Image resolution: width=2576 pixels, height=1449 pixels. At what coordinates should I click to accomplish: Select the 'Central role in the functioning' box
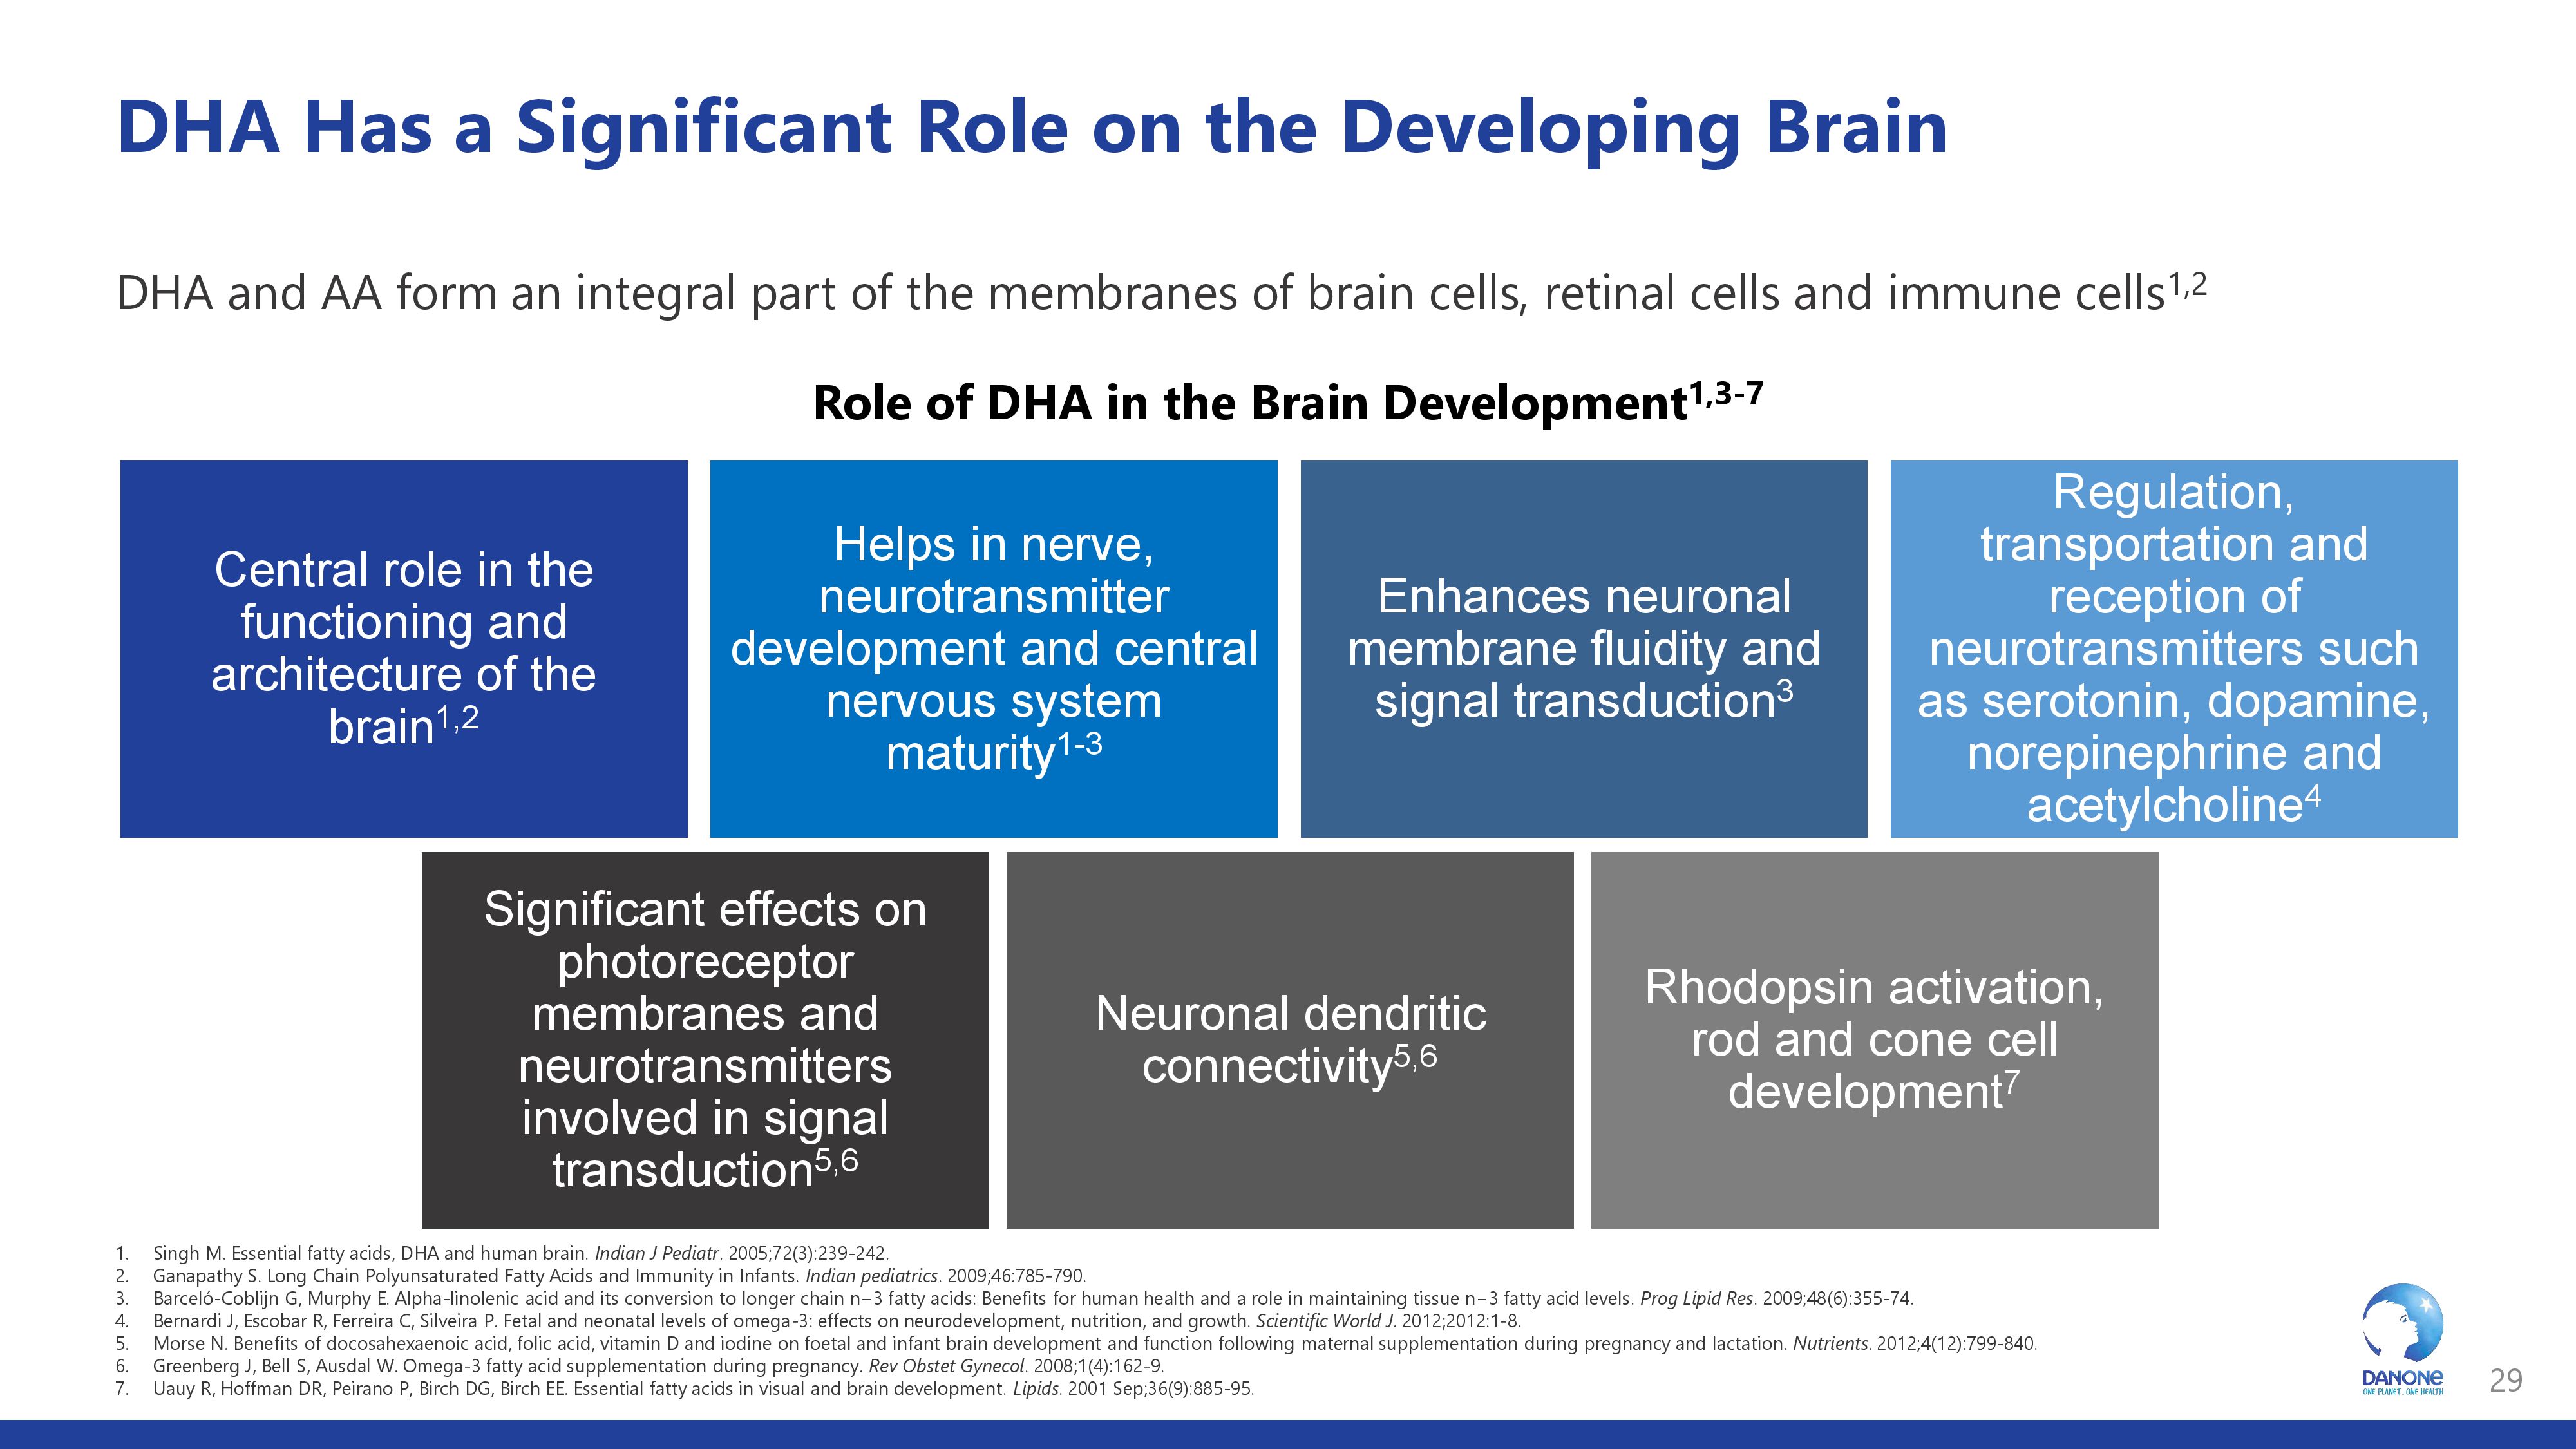[x=403, y=648]
